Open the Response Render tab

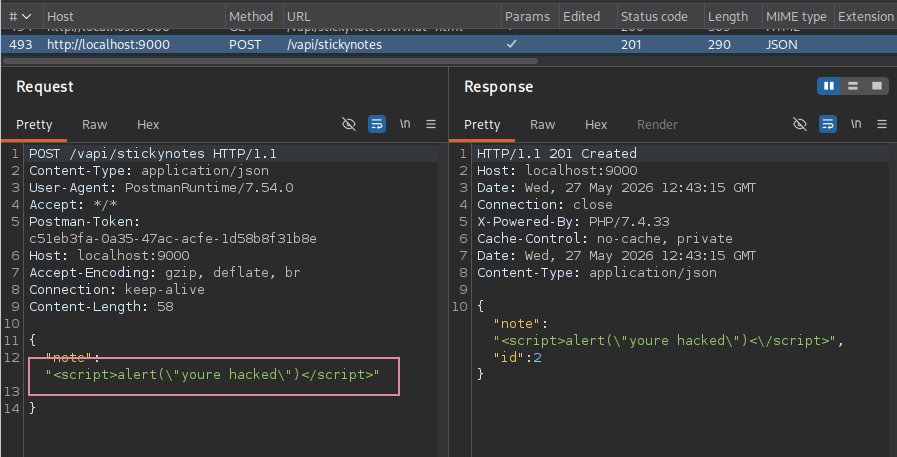coord(657,124)
